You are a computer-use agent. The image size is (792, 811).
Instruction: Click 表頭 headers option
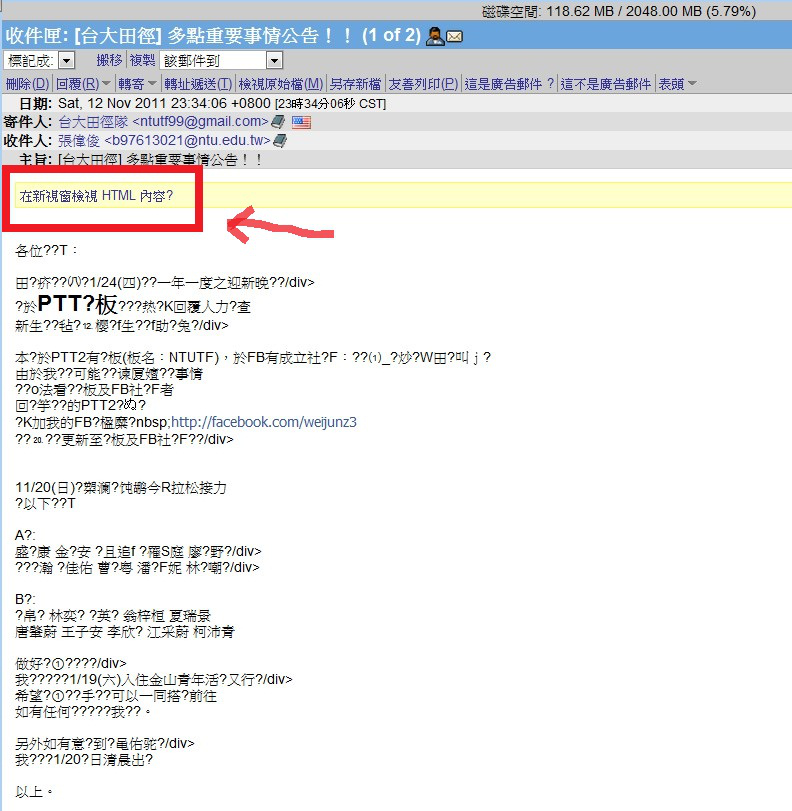tap(671, 84)
